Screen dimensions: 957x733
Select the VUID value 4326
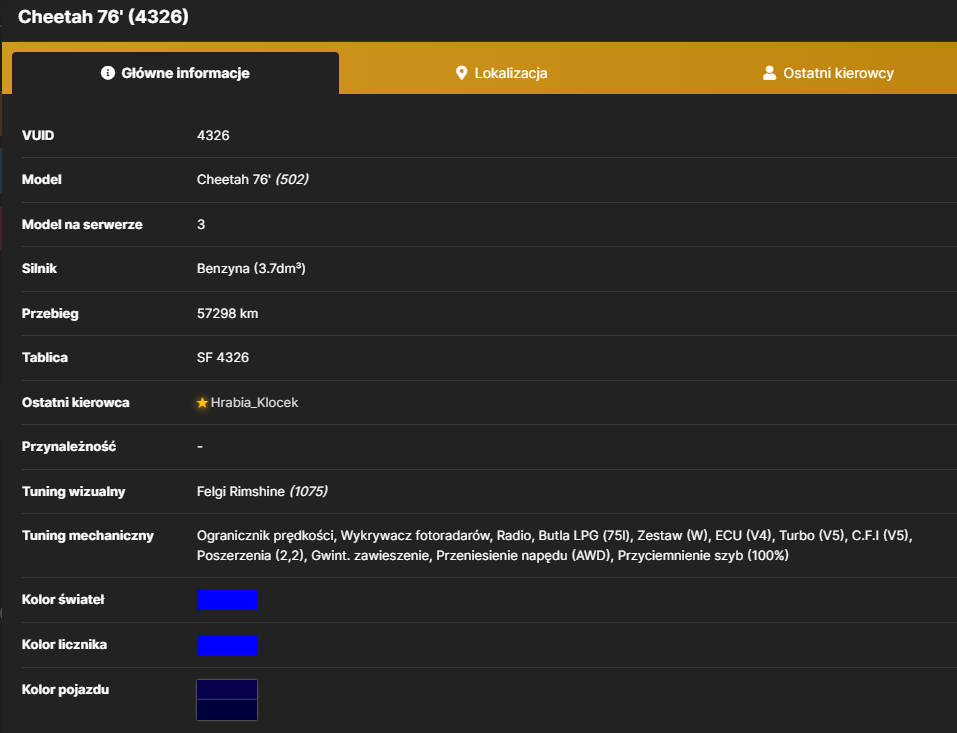(x=213, y=135)
